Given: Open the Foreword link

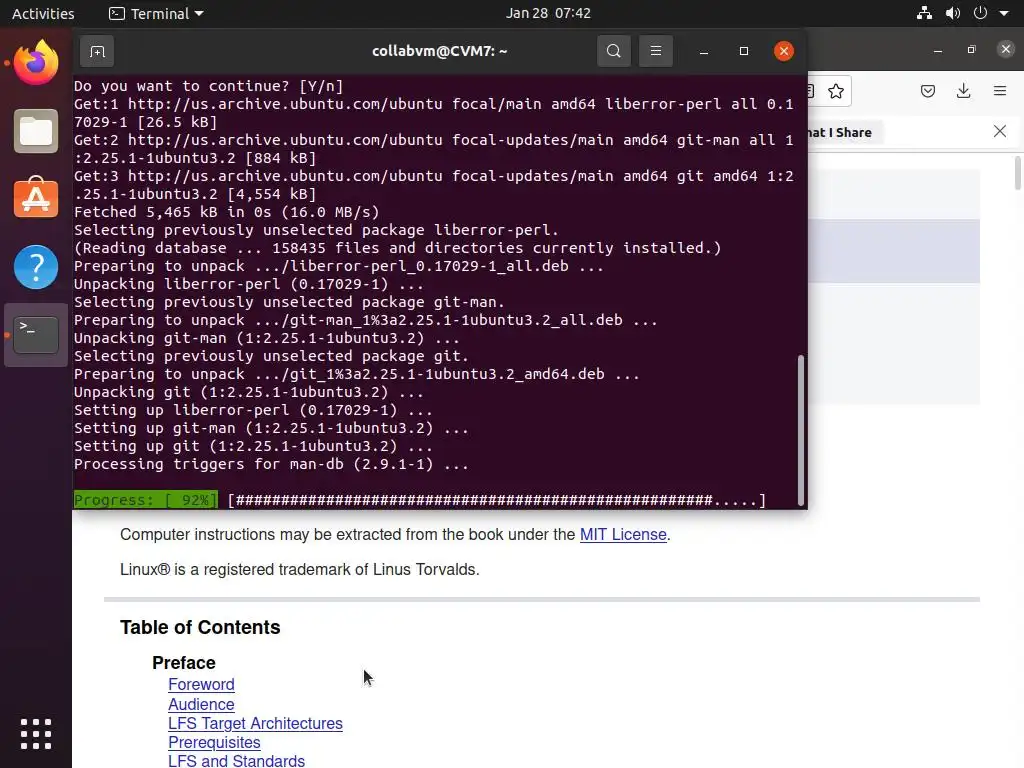Looking at the screenshot, I should (x=201, y=684).
